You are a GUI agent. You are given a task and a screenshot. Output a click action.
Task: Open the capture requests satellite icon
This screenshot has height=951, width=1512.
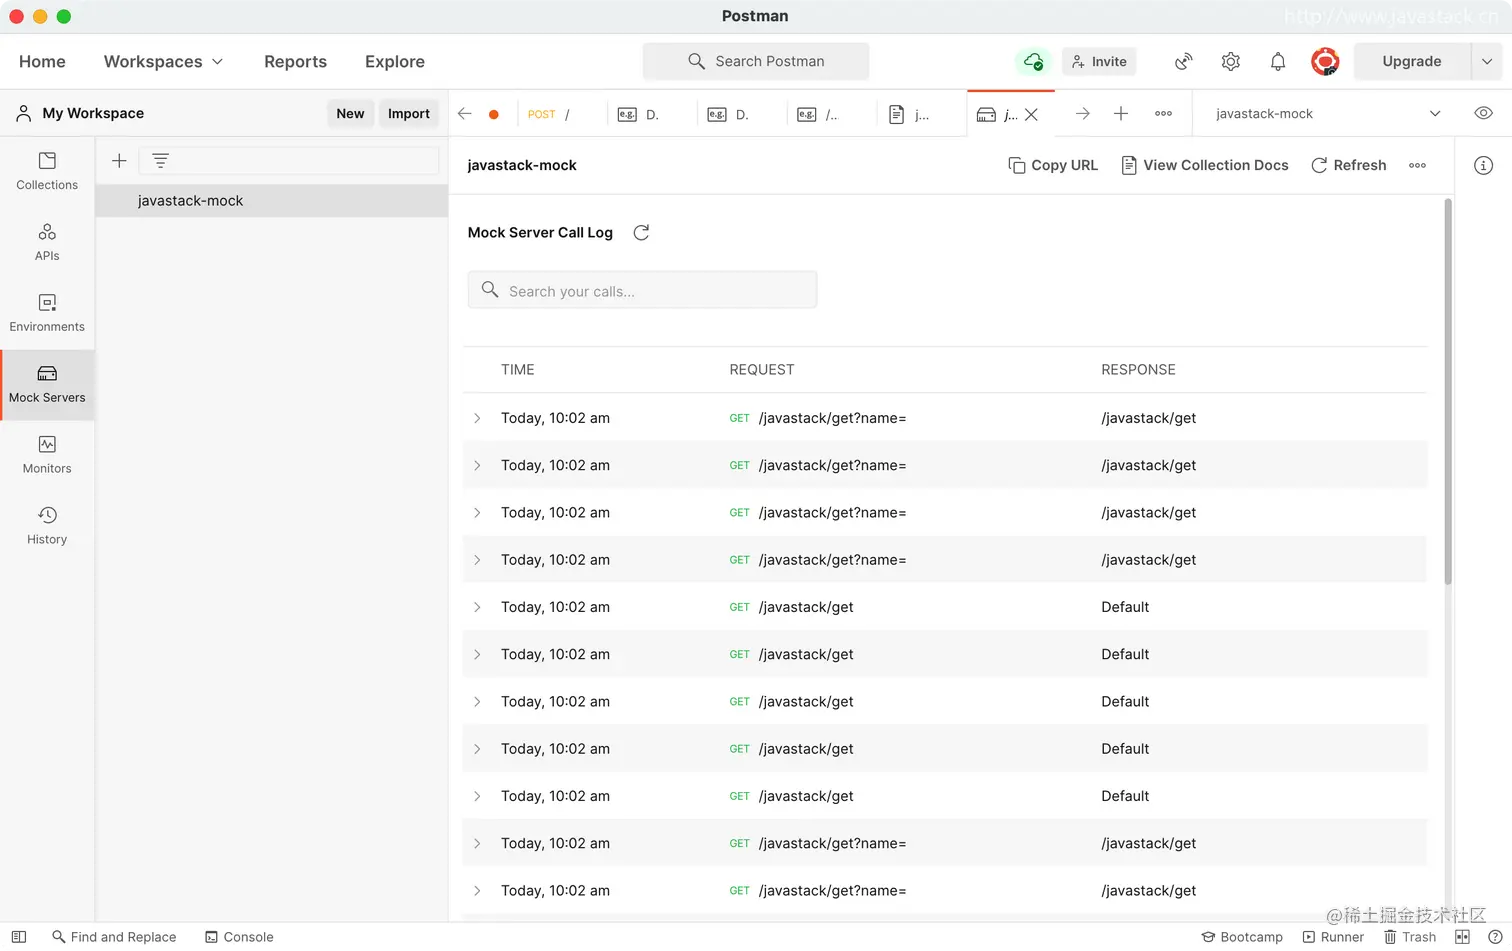[x=1184, y=61]
